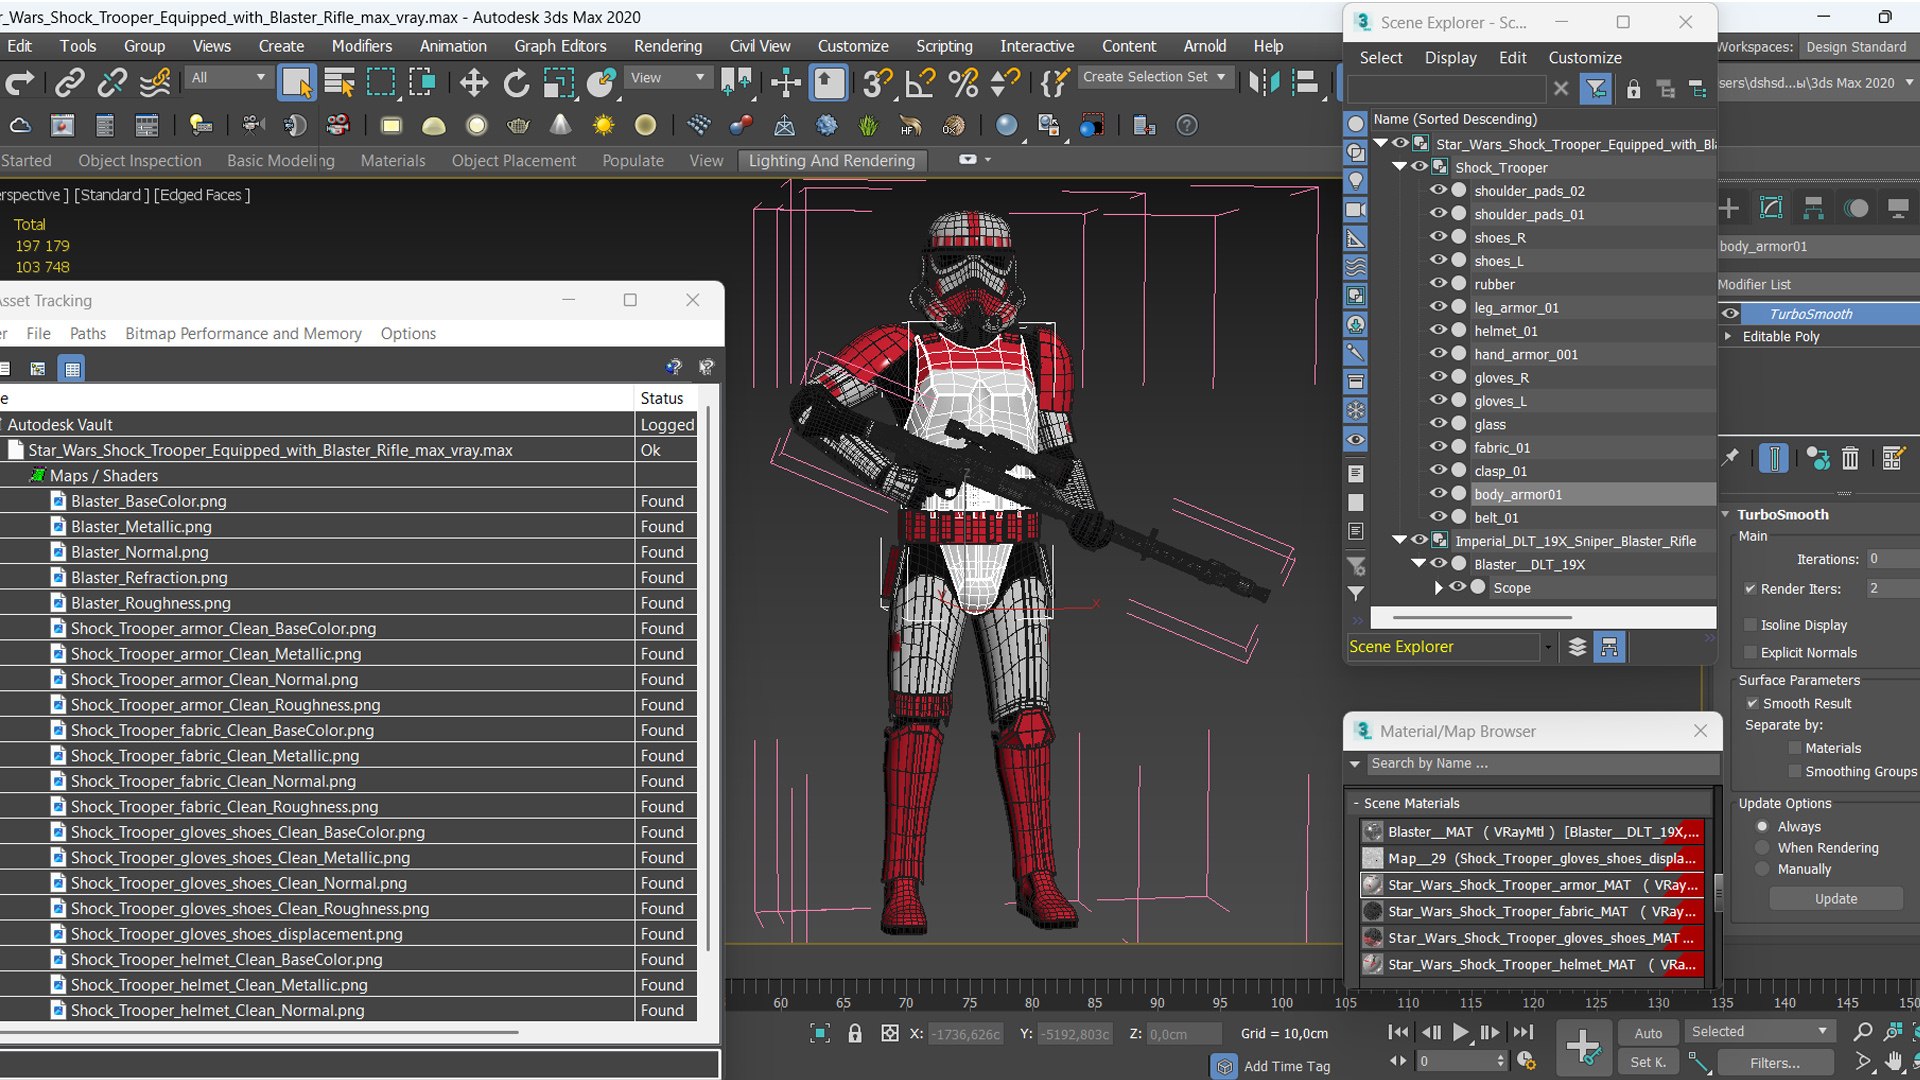Screen dimensions: 1920x1080
Task: Click the Search by Name material field
Action: [x=1542, y=763]
